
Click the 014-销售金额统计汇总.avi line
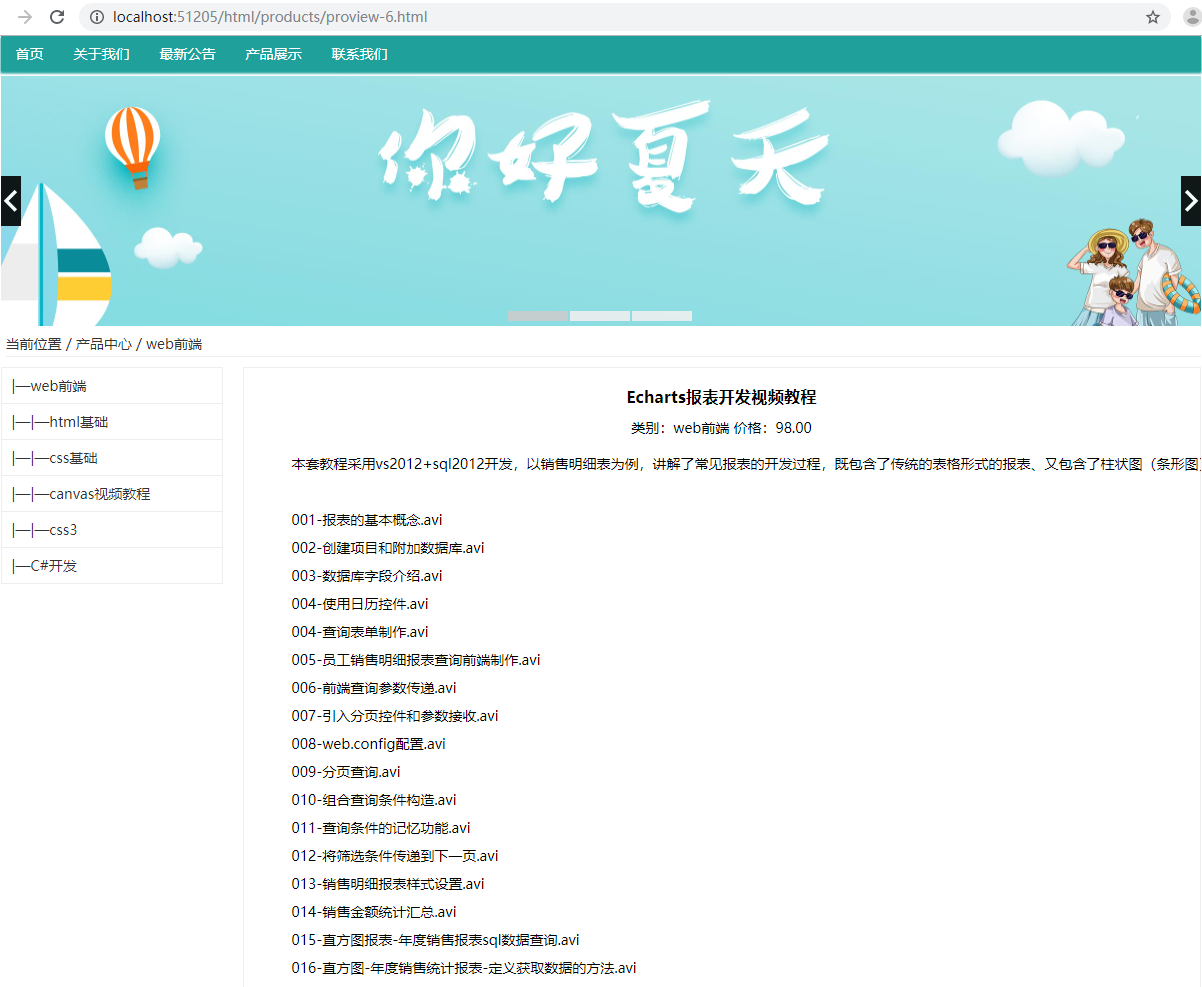[374, 912]
